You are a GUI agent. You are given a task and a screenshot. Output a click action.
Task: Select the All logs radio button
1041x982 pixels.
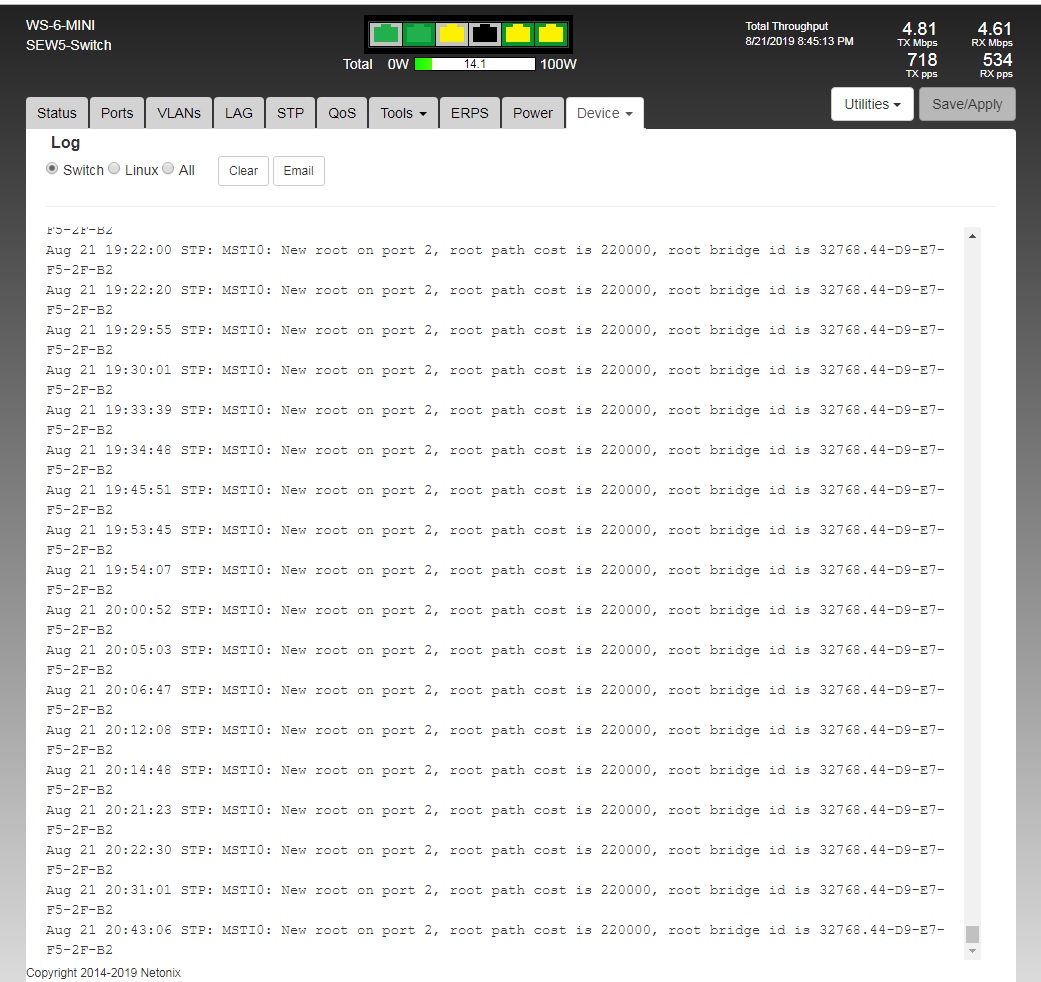(168, 169)
